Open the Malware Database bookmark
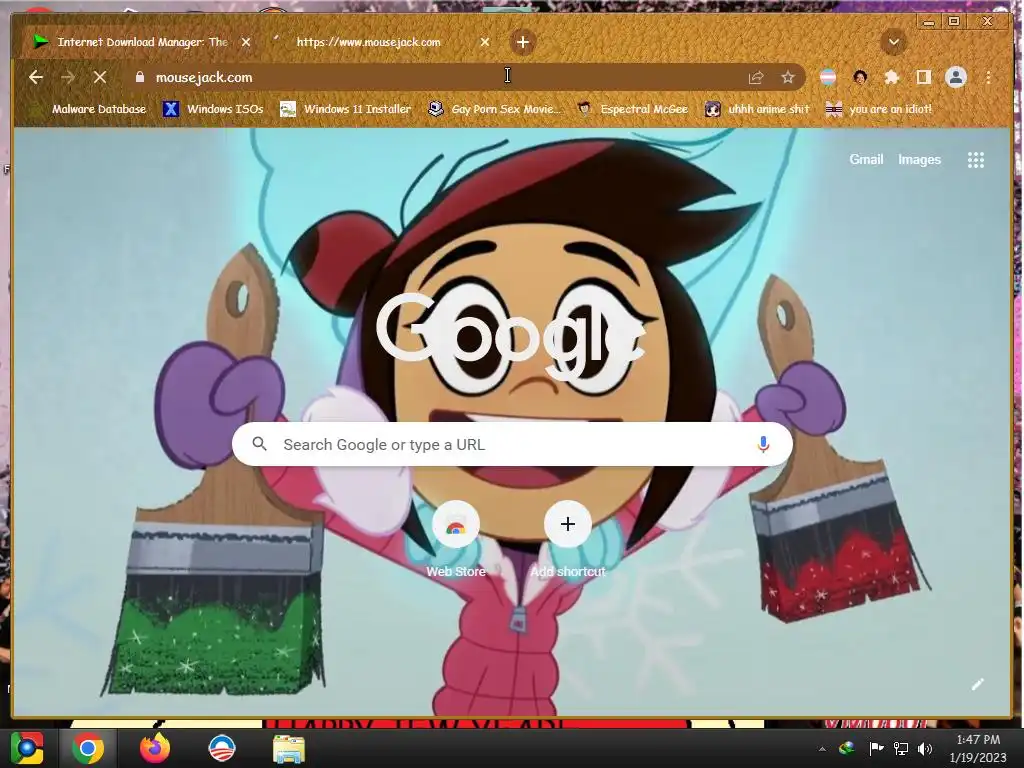 pos(90,109)
